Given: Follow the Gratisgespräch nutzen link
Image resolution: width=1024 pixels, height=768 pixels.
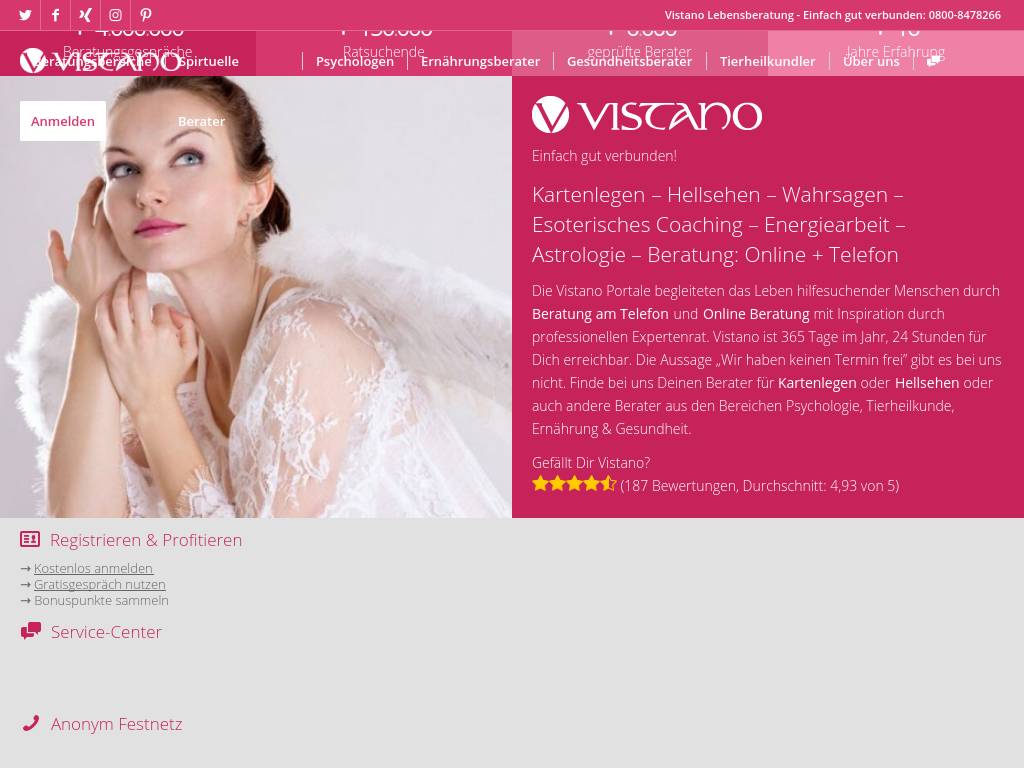Looking at the screenshot, I should (100, 584).
